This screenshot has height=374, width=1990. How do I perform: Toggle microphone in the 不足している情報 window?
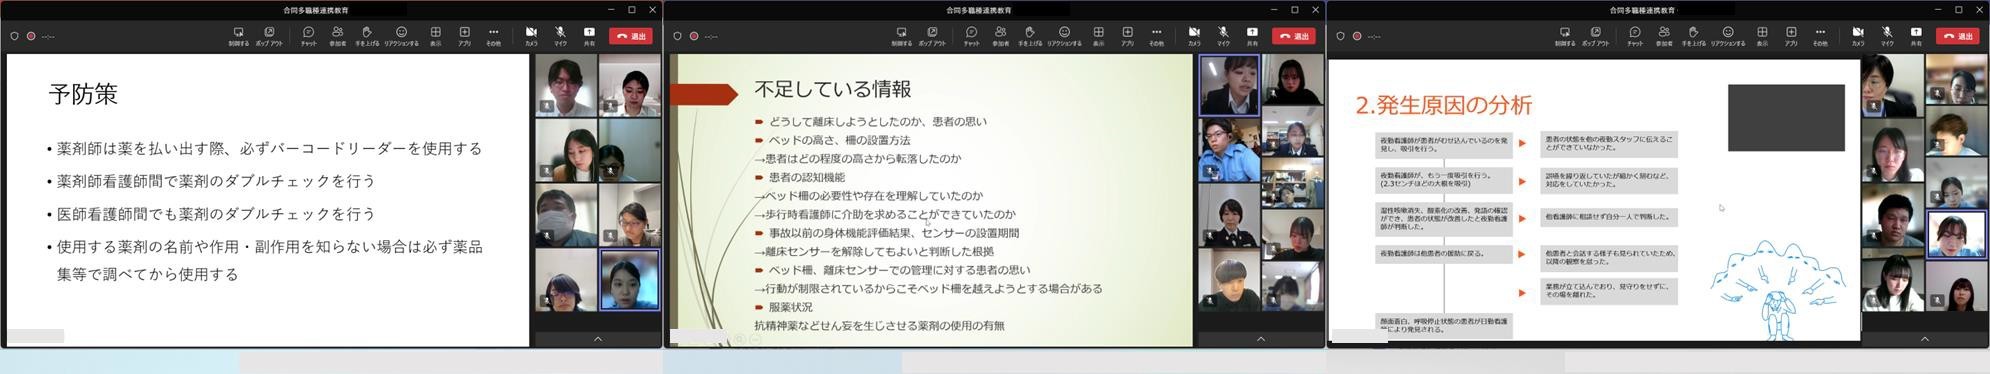1223,35
